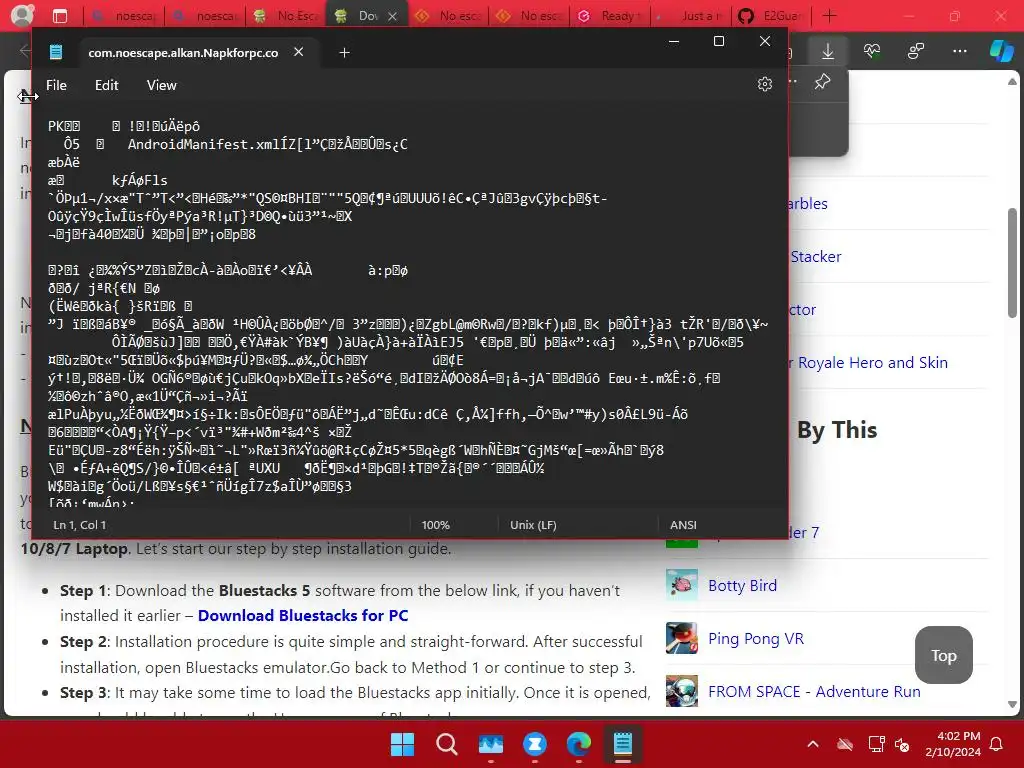This screenshot has width=1024, height=768.
Task: Open Notepad from taskbar
Action: pyautogui.click(x=623, y=744)
